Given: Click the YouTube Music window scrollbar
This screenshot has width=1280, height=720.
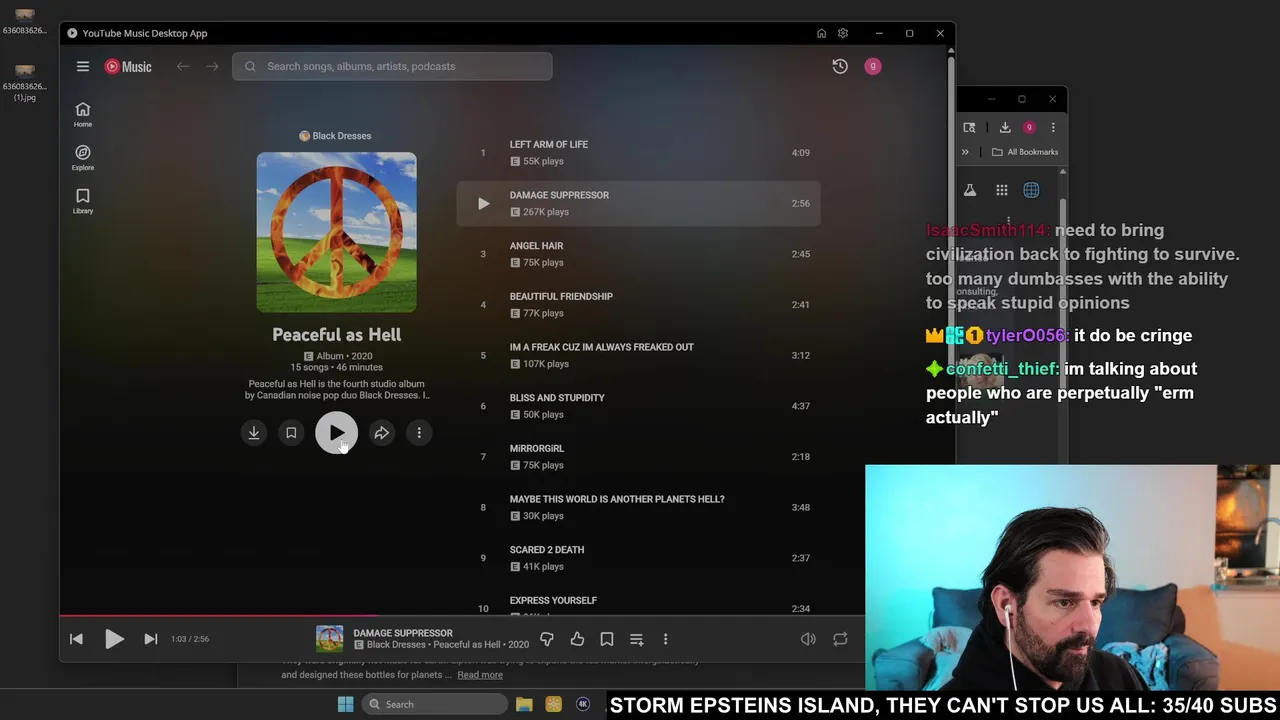Looking at the screenshot, I should coord(950,330).
